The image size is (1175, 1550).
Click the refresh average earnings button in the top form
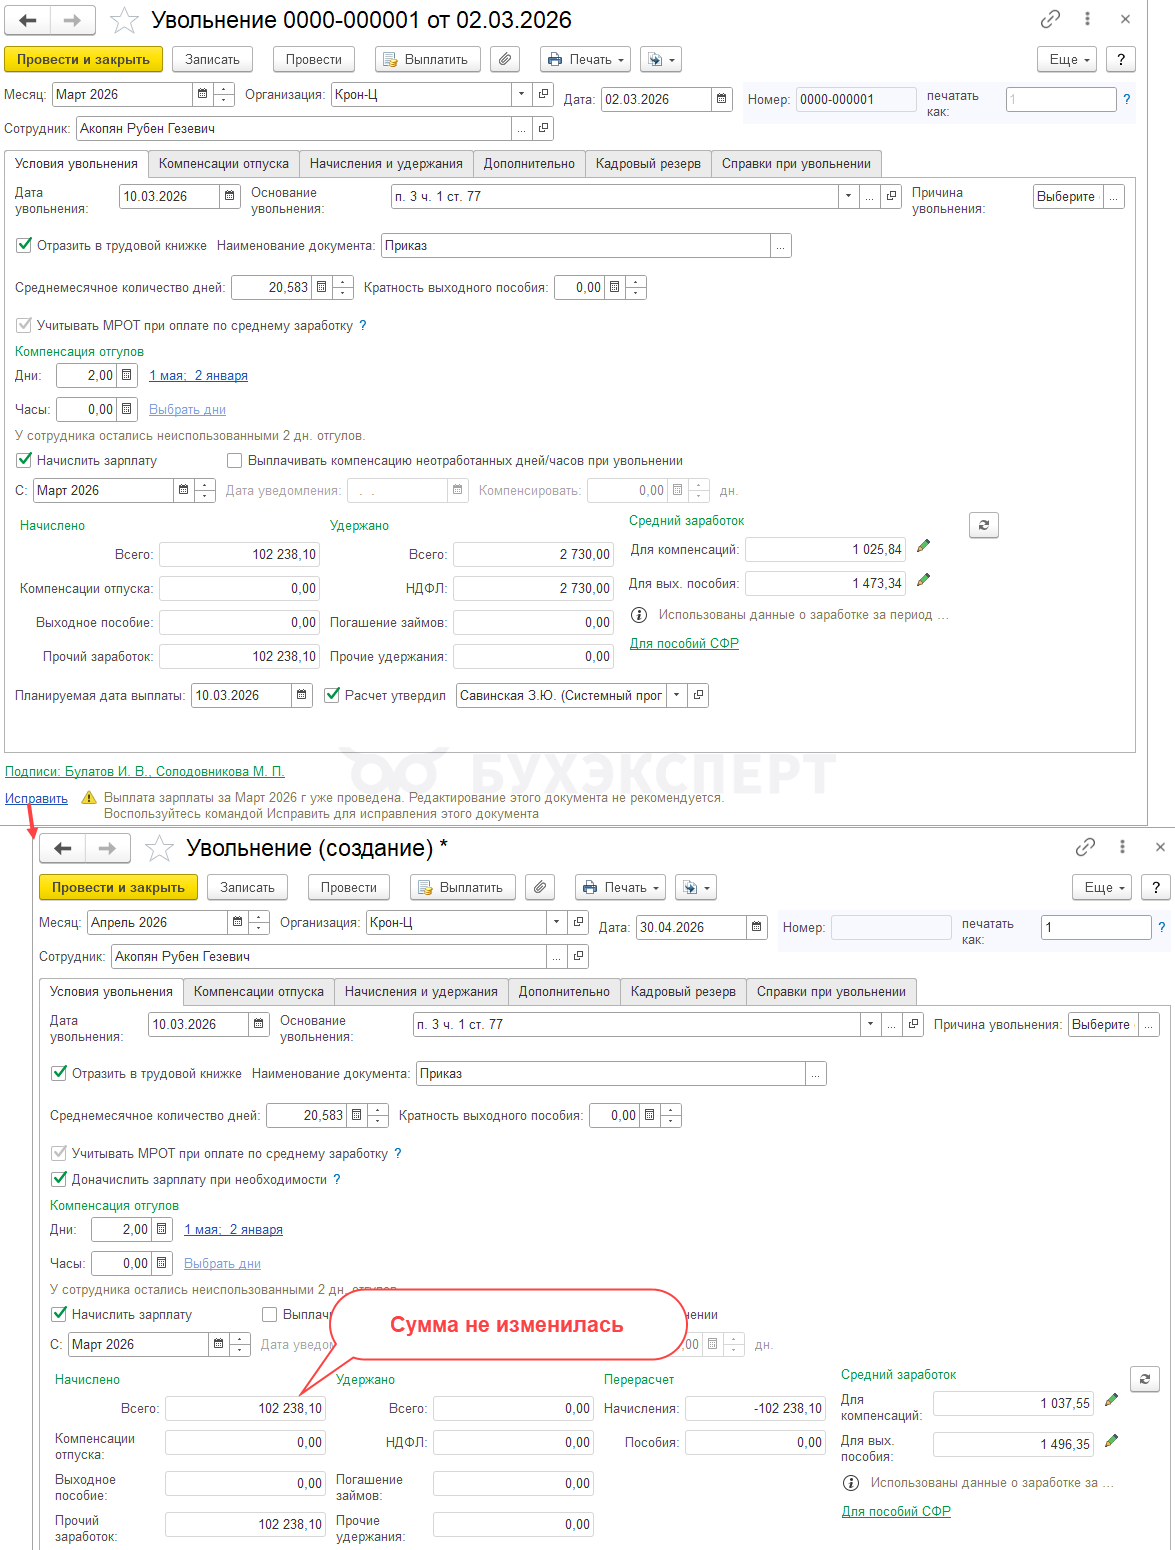[x=984, y=525]
